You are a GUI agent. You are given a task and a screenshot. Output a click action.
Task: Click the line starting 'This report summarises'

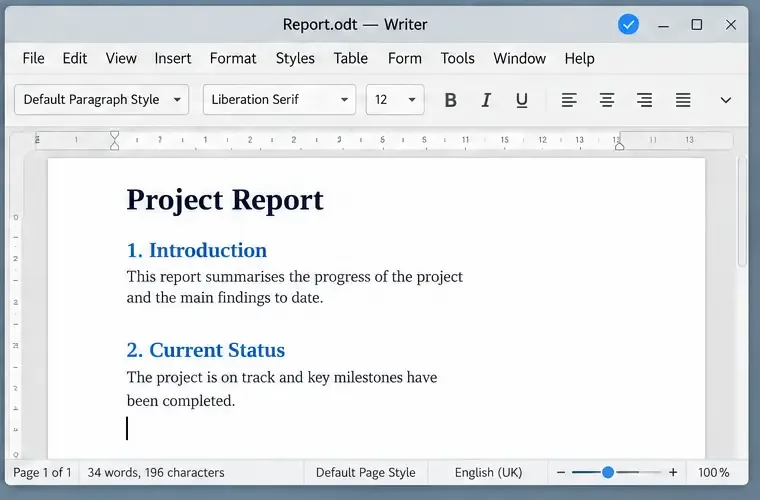295,277
